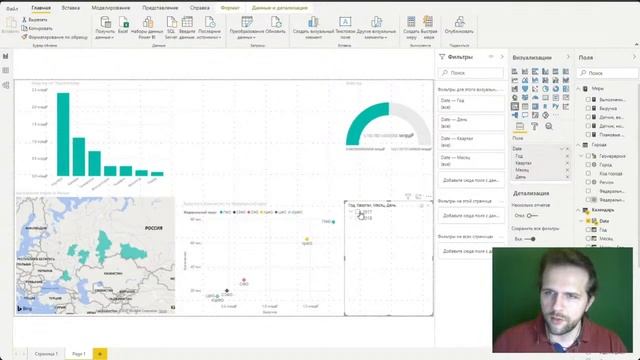Image resolution: width=640 pixels, height=360 pixels.
Task: Click the SQL Server ribbon icon
Action: tap(171, 28)
